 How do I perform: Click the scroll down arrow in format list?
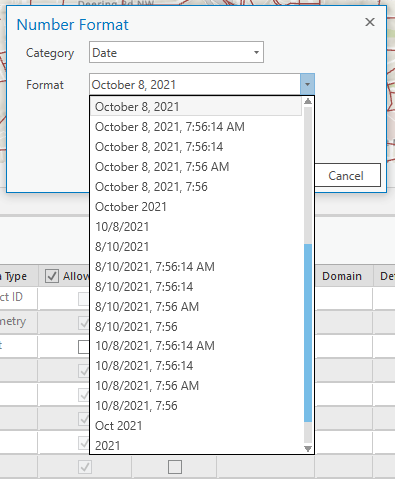(x=308, y=449)
